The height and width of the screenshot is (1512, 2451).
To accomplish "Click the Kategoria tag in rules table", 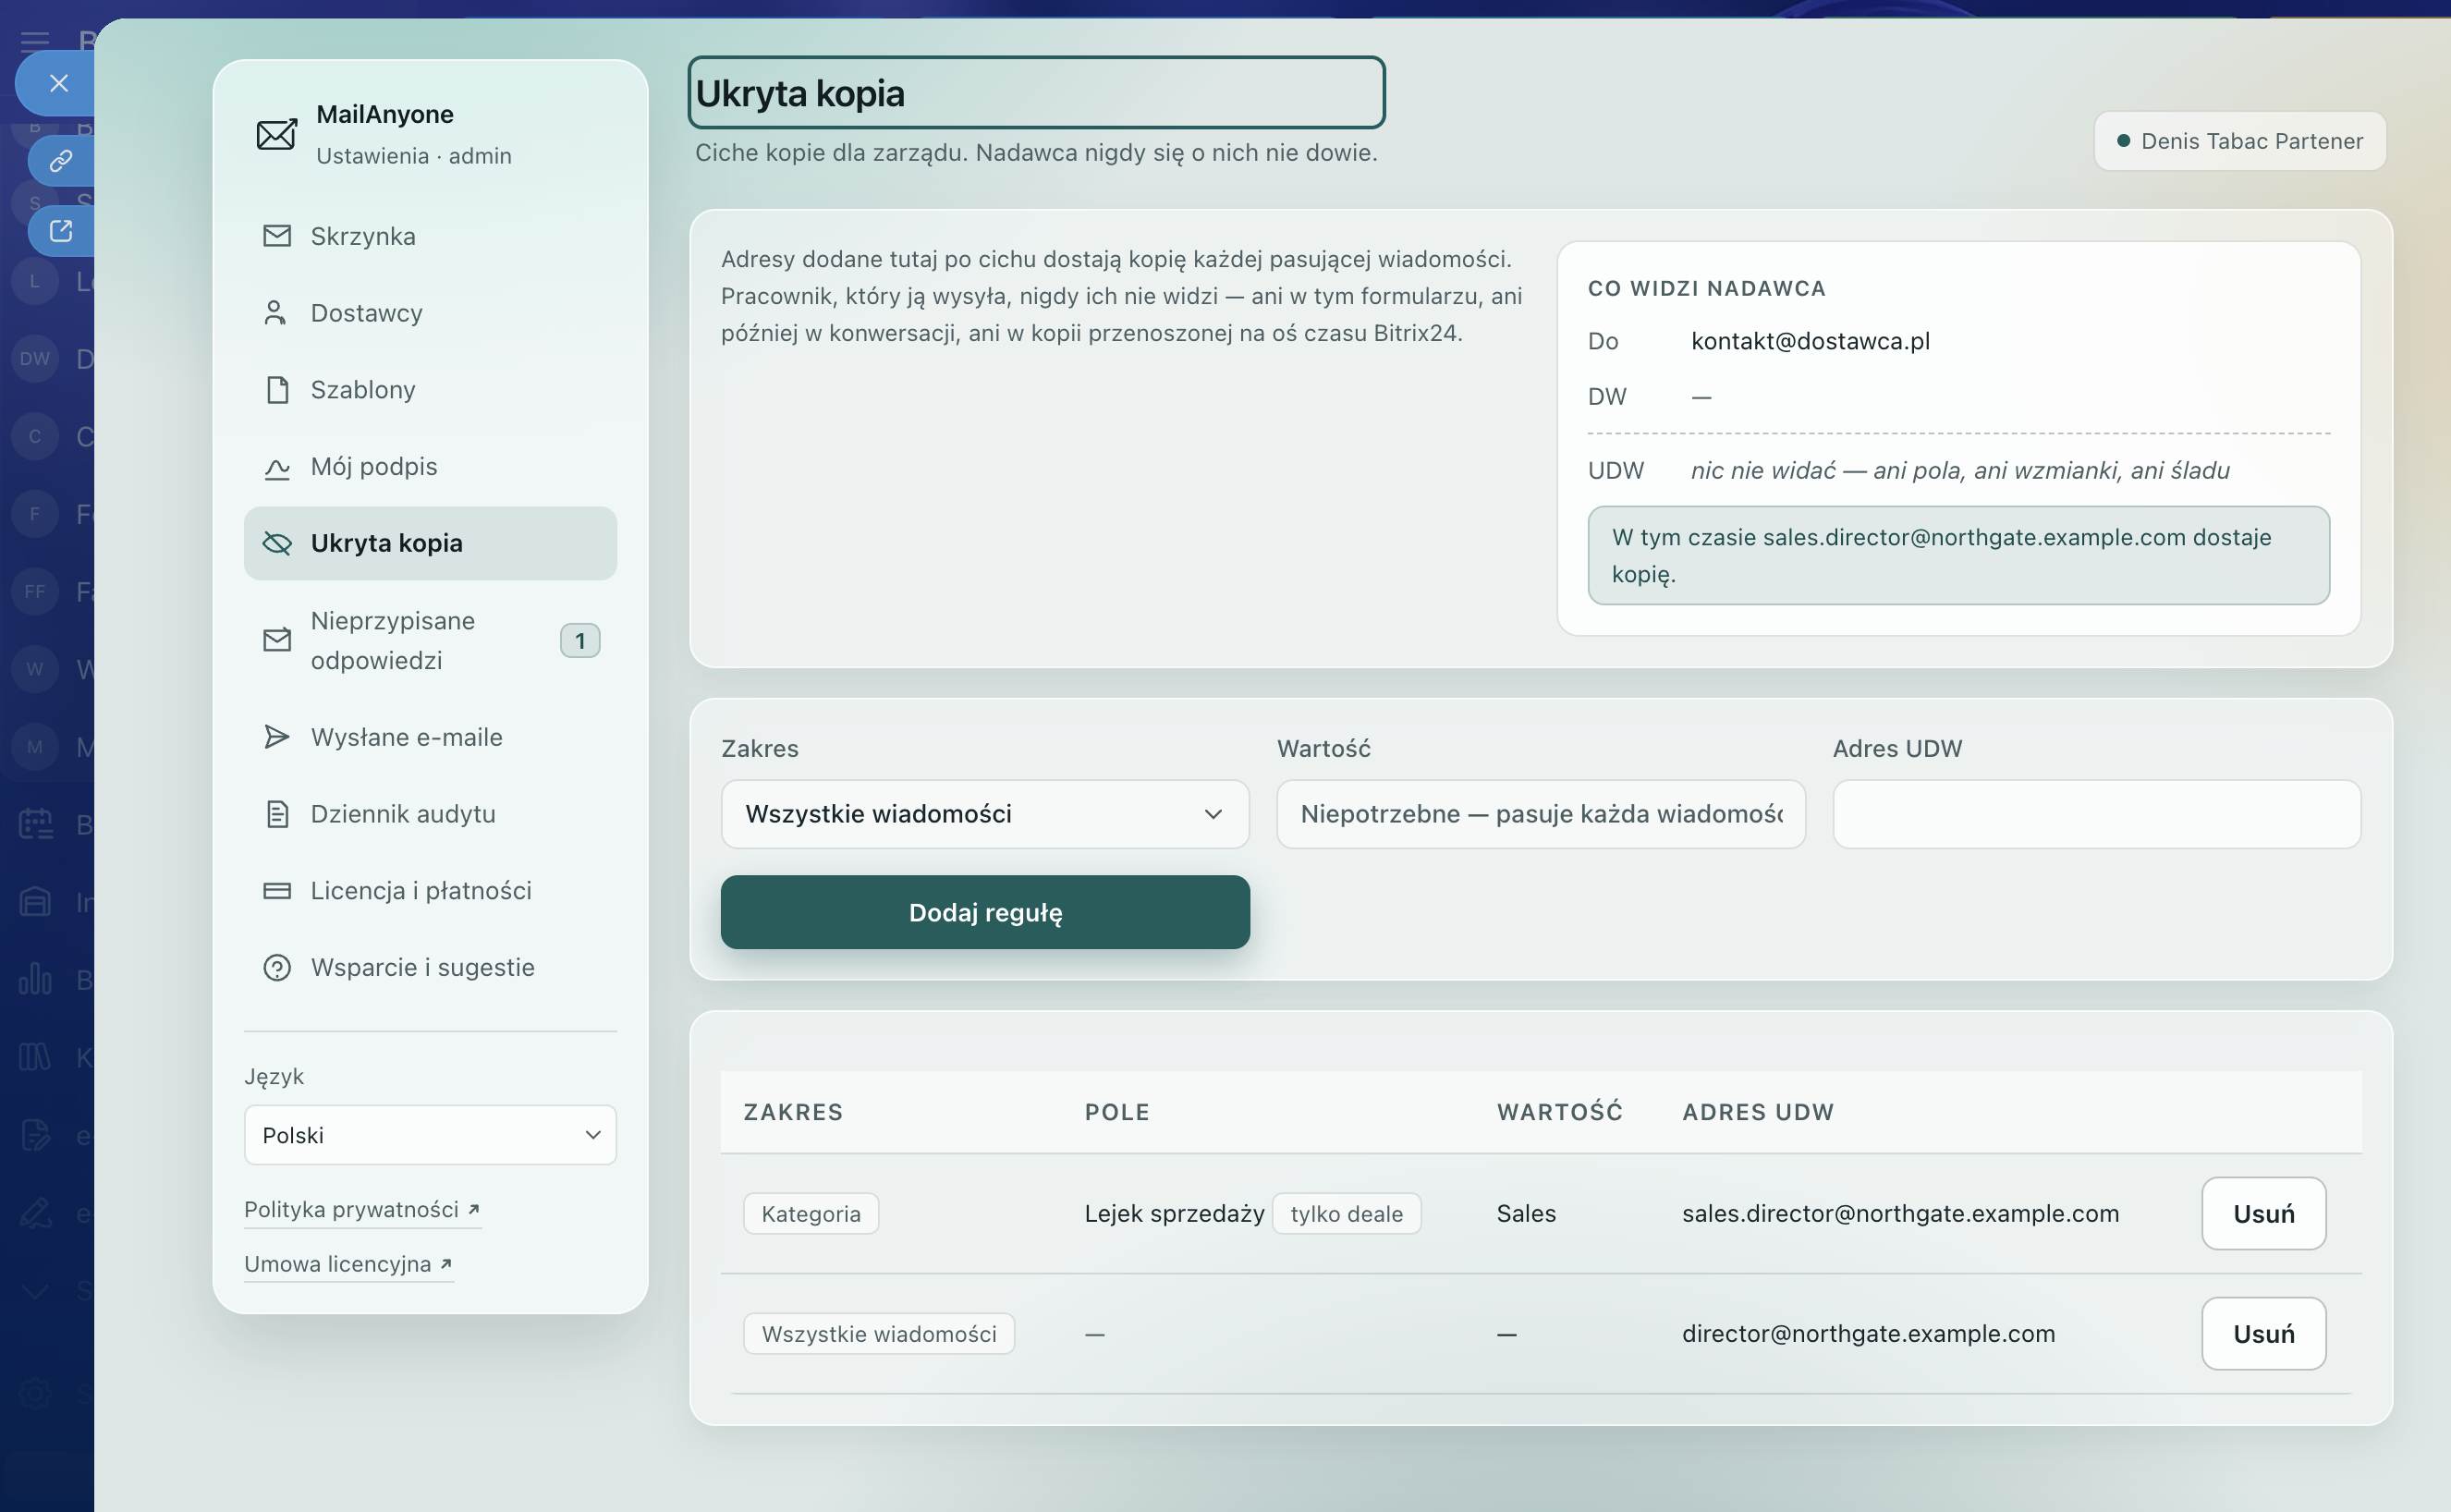I will point(811,1214).
